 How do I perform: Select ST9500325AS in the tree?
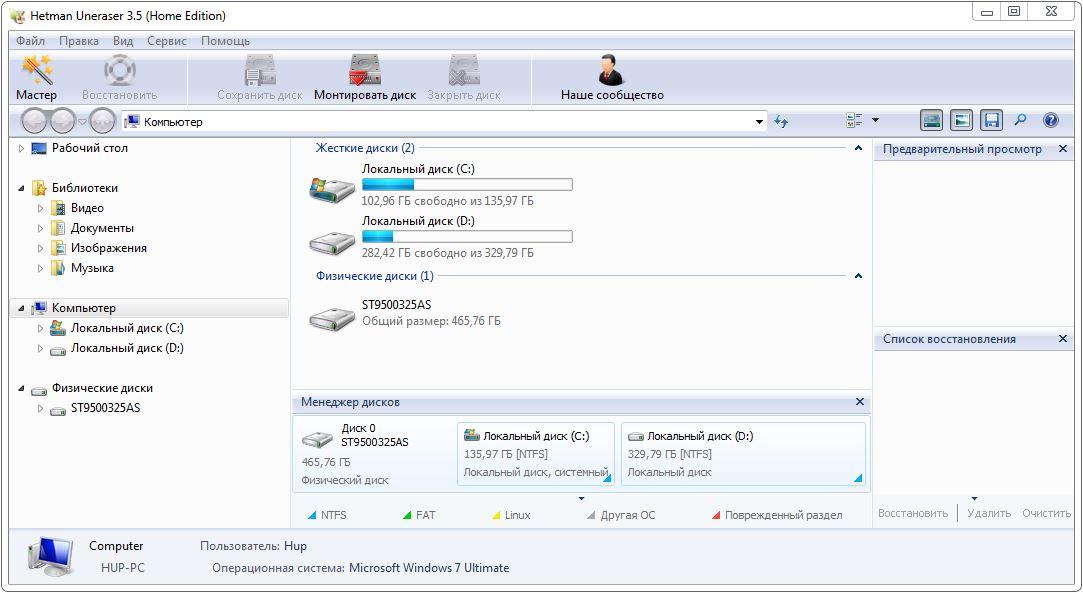(105, 408)
